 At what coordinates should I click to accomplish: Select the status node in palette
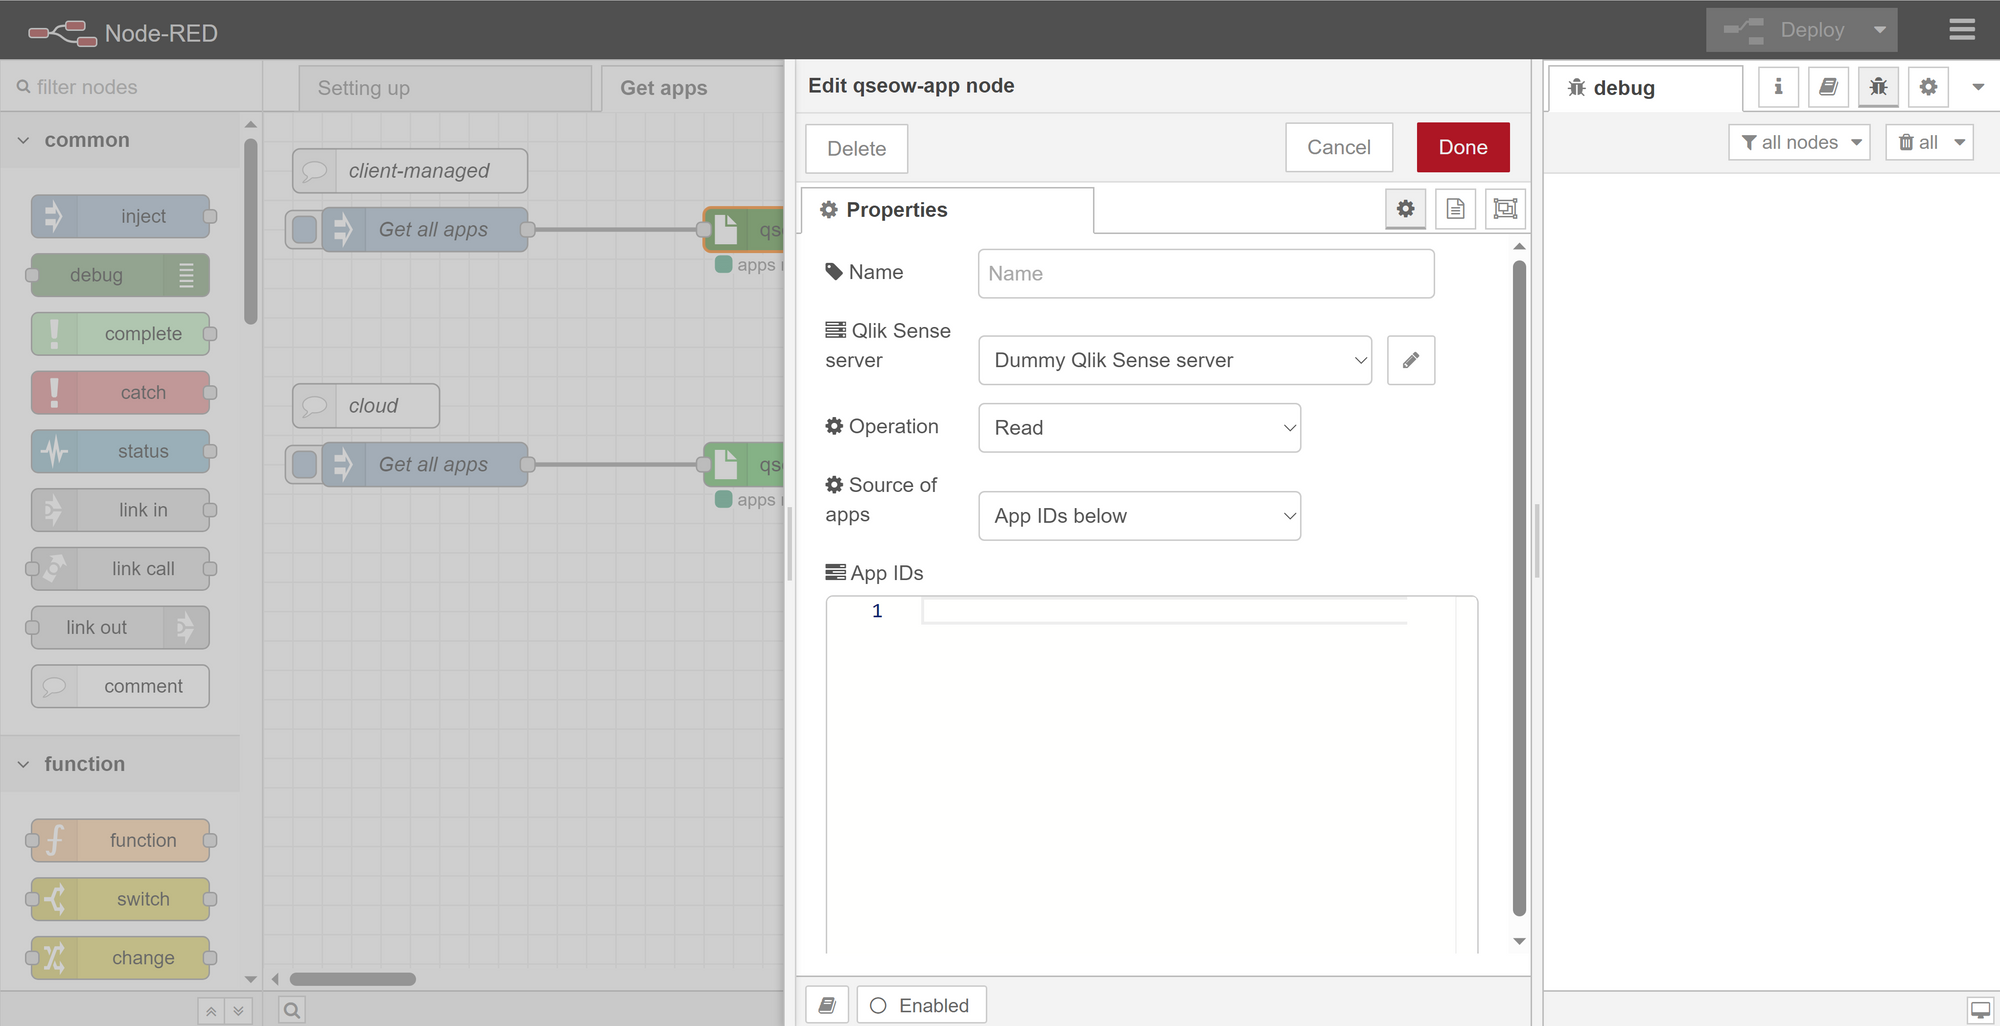[121, 451]
